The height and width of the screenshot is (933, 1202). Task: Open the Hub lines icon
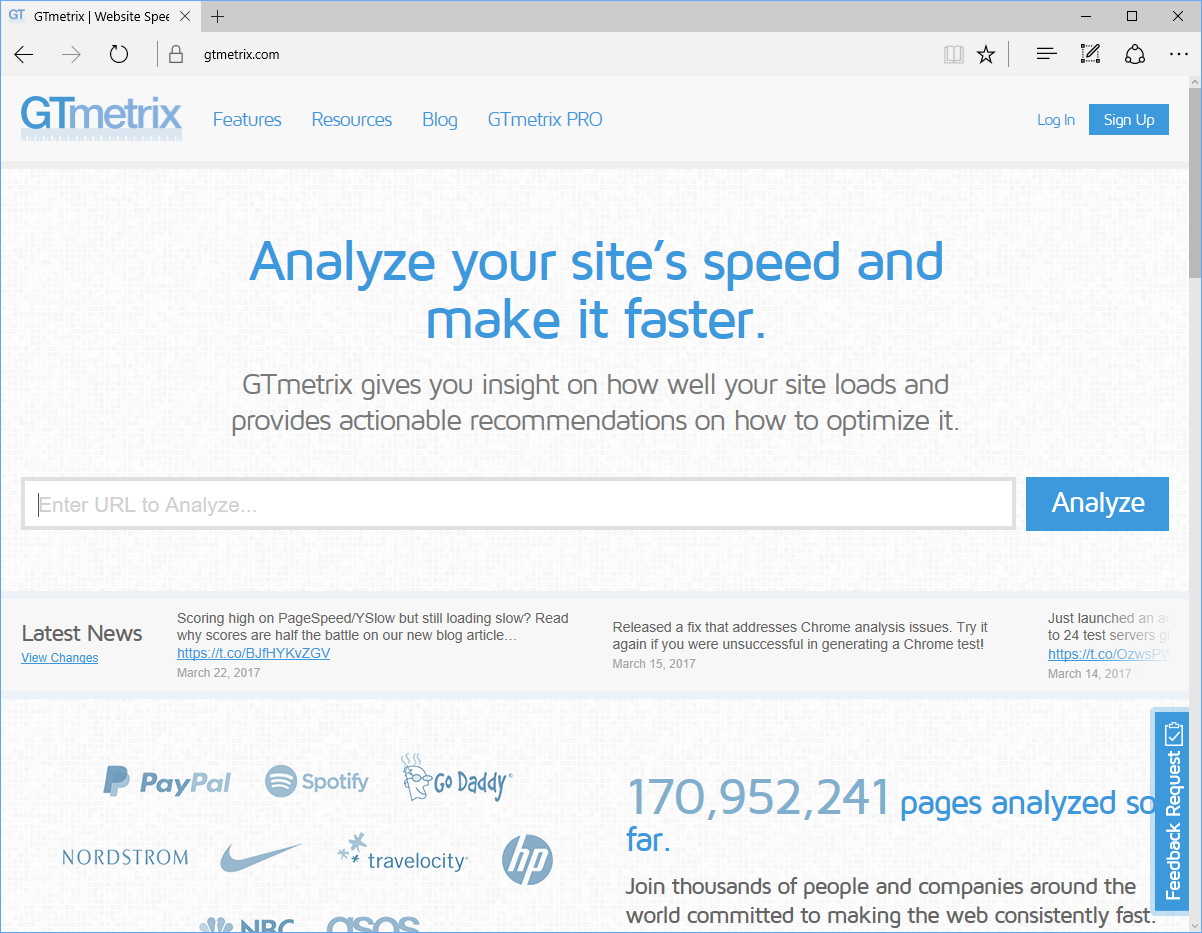pyautogui.click(x=1046, y=55)
